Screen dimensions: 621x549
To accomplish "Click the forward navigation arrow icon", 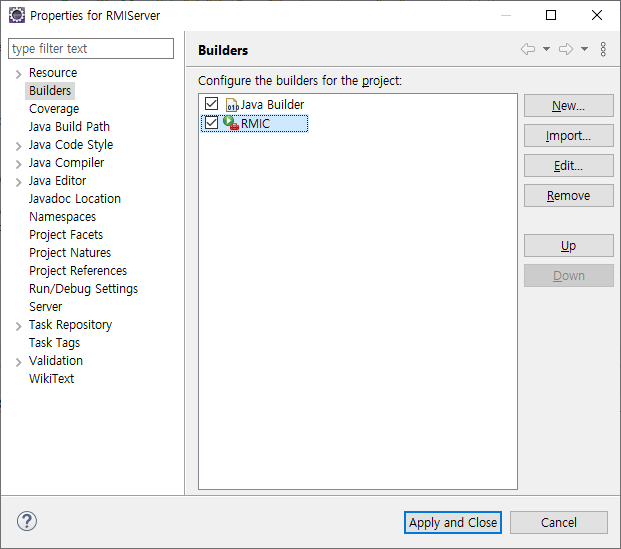I will coord(566,49).
